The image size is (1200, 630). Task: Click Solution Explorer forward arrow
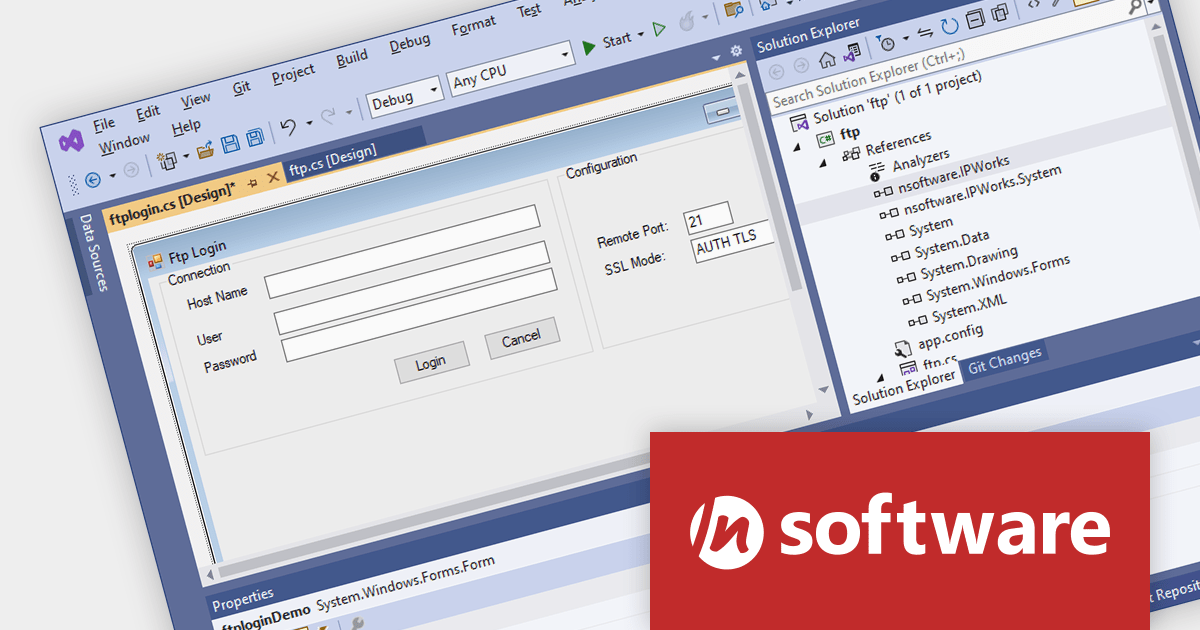[x=801, y=67]
